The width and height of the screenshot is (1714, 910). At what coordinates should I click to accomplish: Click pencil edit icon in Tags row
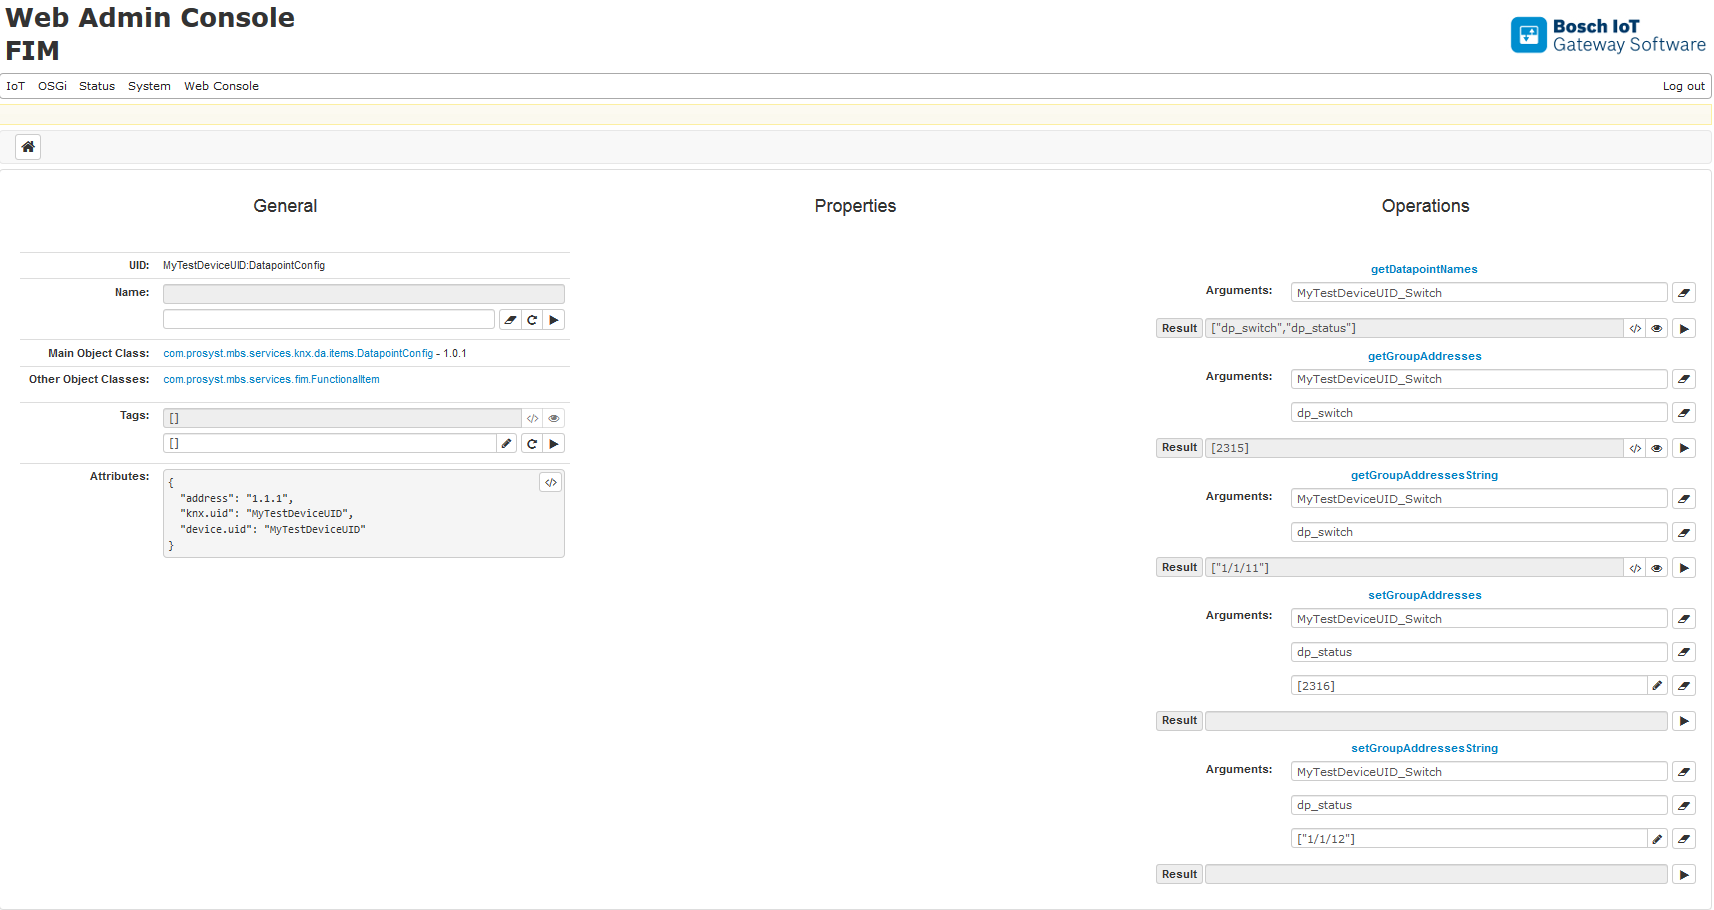point(507,444)
